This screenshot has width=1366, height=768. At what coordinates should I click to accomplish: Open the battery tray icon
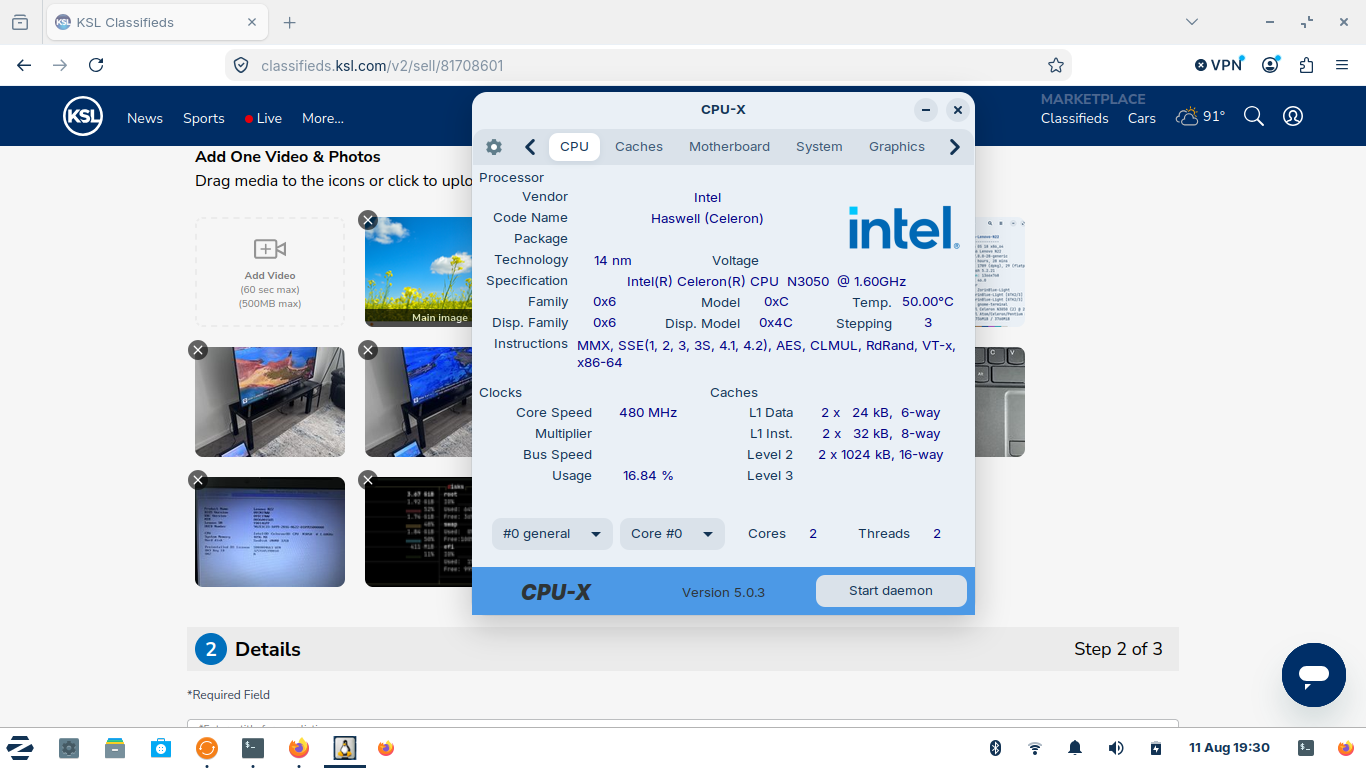tap(1156, 748)
